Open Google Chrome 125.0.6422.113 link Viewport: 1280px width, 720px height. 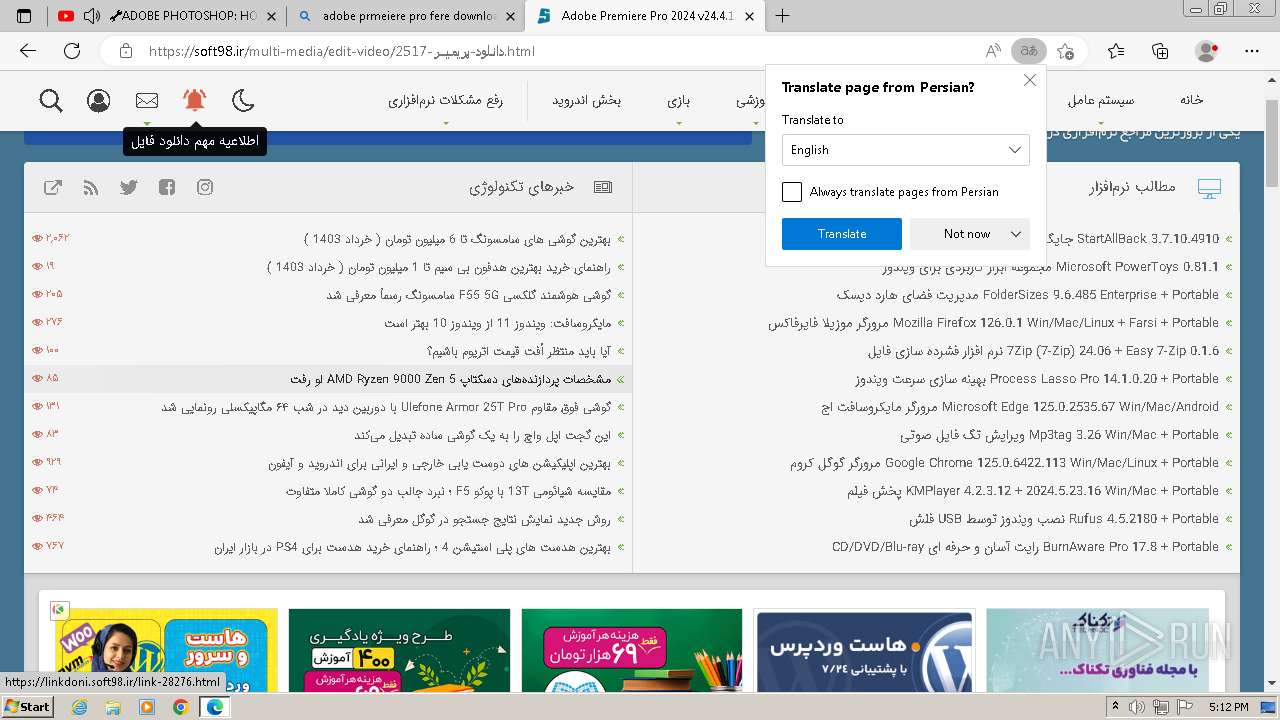point(1005,463)
